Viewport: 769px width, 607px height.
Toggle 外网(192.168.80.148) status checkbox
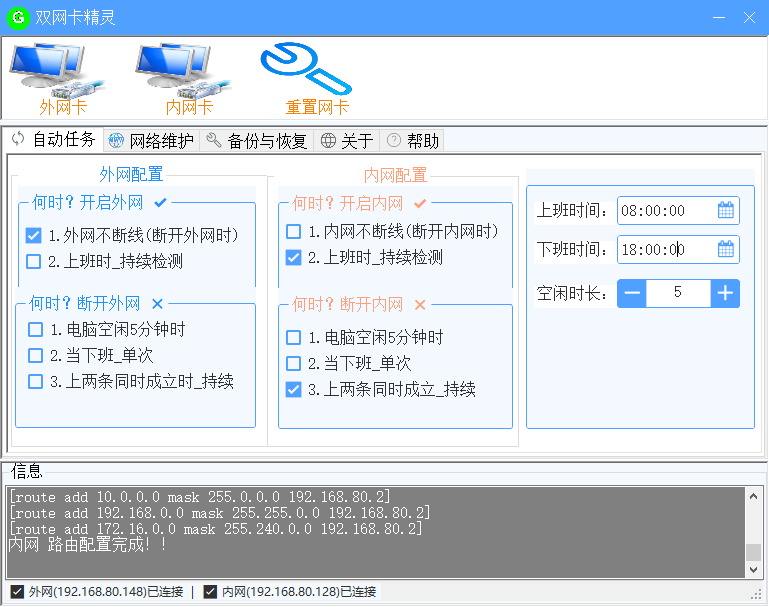tap(16, 592)
